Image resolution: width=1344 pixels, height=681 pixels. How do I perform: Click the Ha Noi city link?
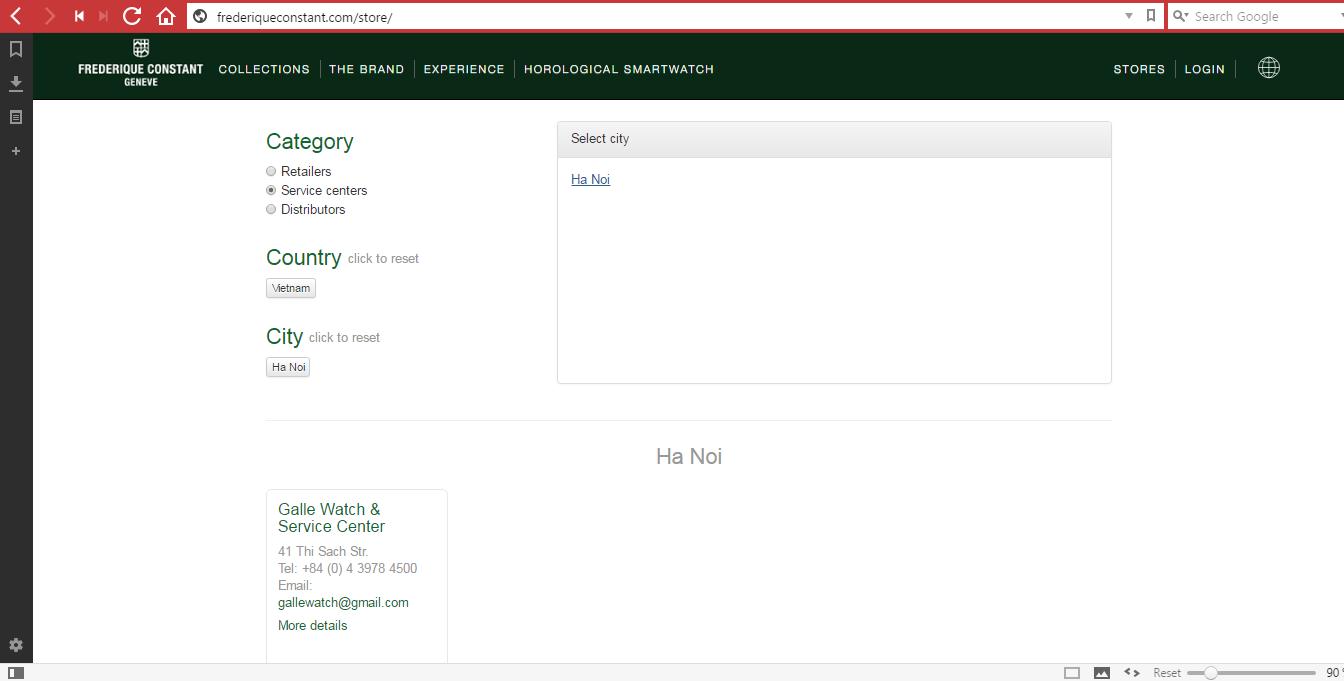[x=590, y=179]
